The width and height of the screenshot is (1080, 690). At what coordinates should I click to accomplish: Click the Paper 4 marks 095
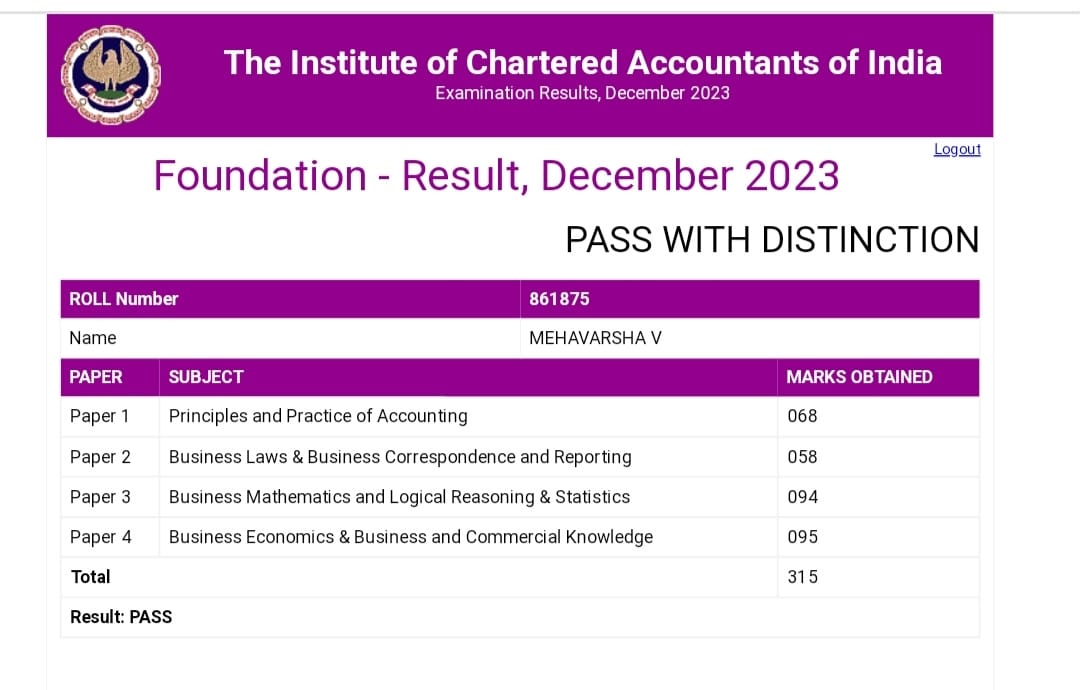tap(802, 537)
